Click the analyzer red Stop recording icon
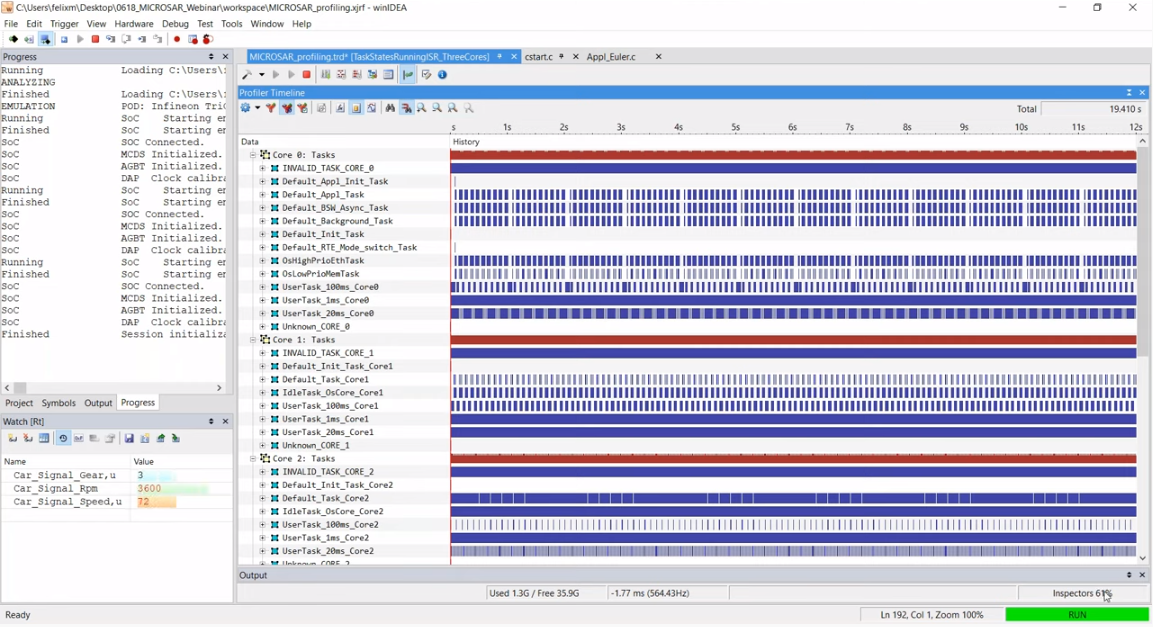Image resolution: width=1153 pixels, height=627 pixels. pos(307,75)
